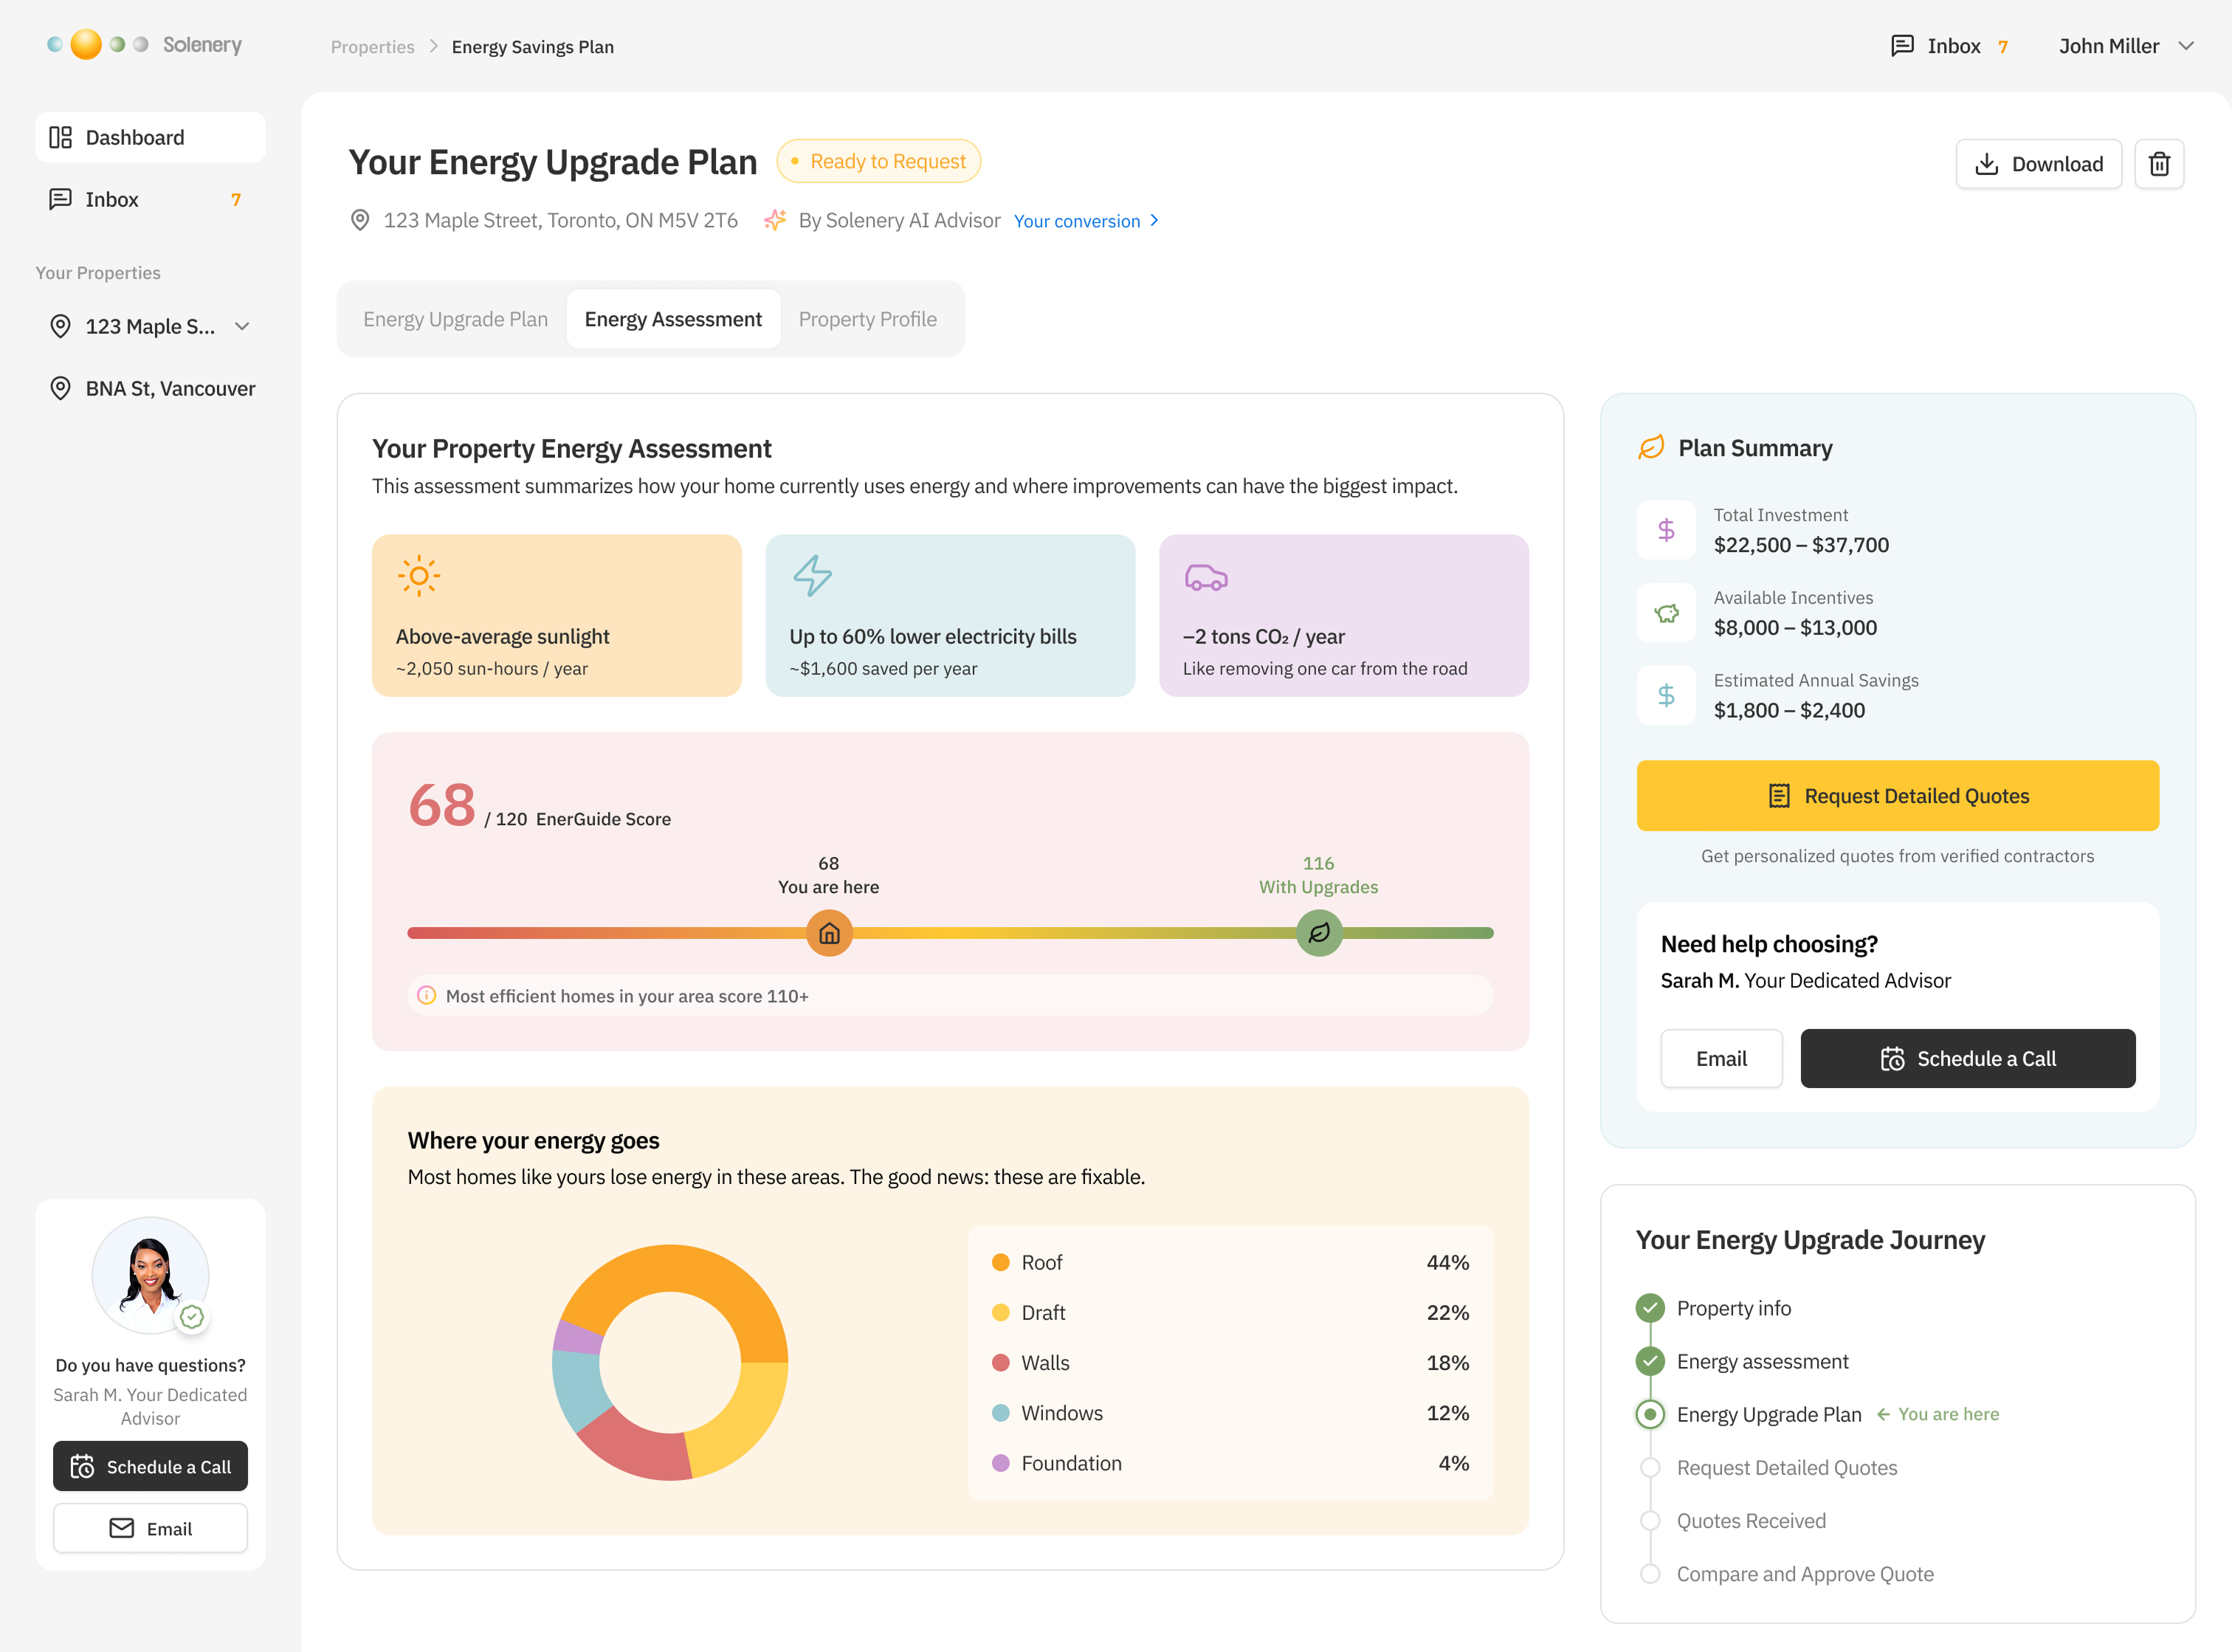Select the Request Detailed Quotes journey step
2232x1652 pixels.
click(1786, 1467)
